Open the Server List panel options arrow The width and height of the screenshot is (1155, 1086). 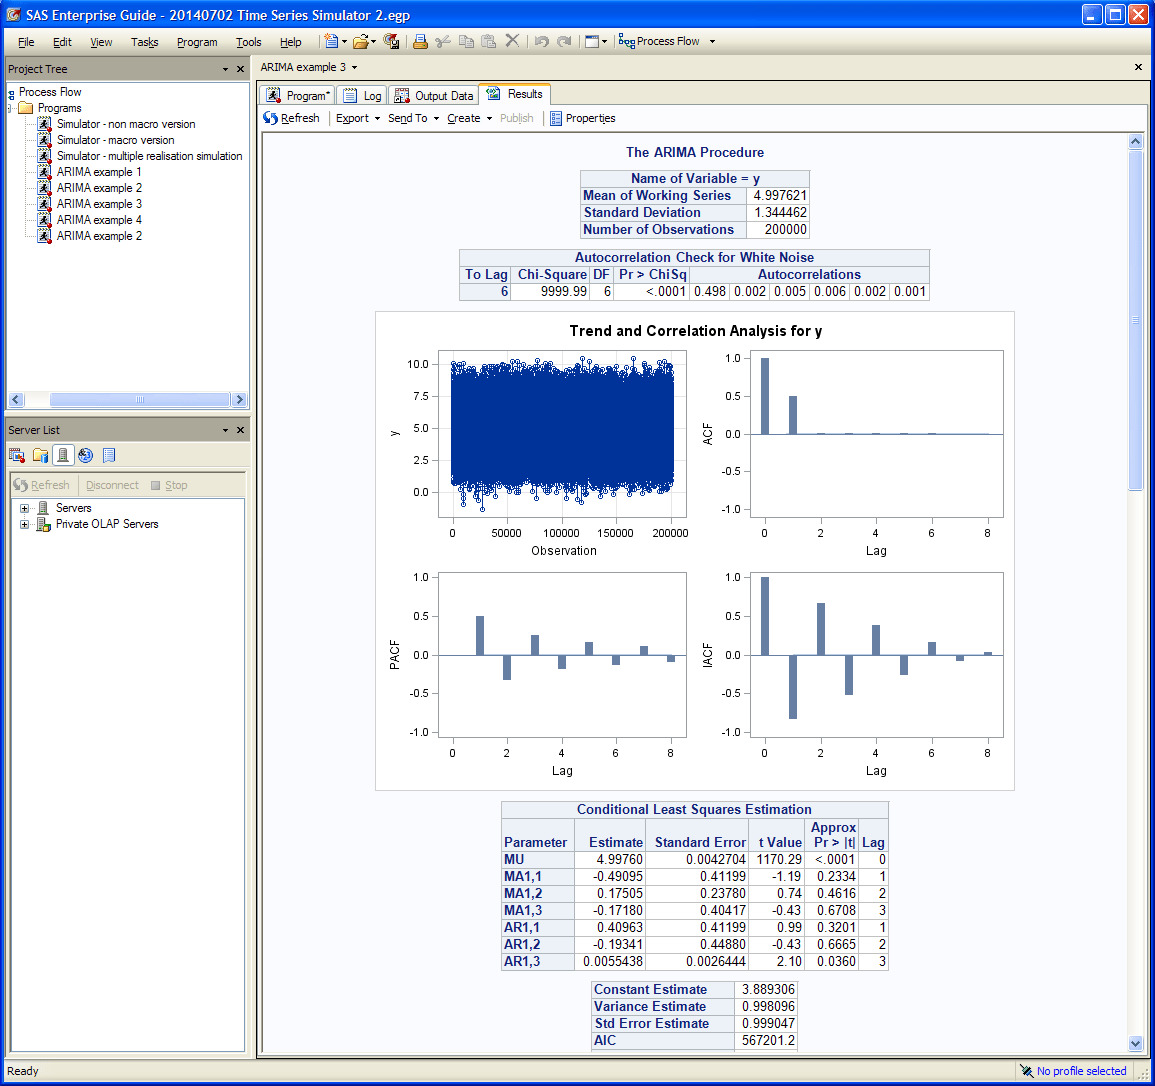[225, 430]
